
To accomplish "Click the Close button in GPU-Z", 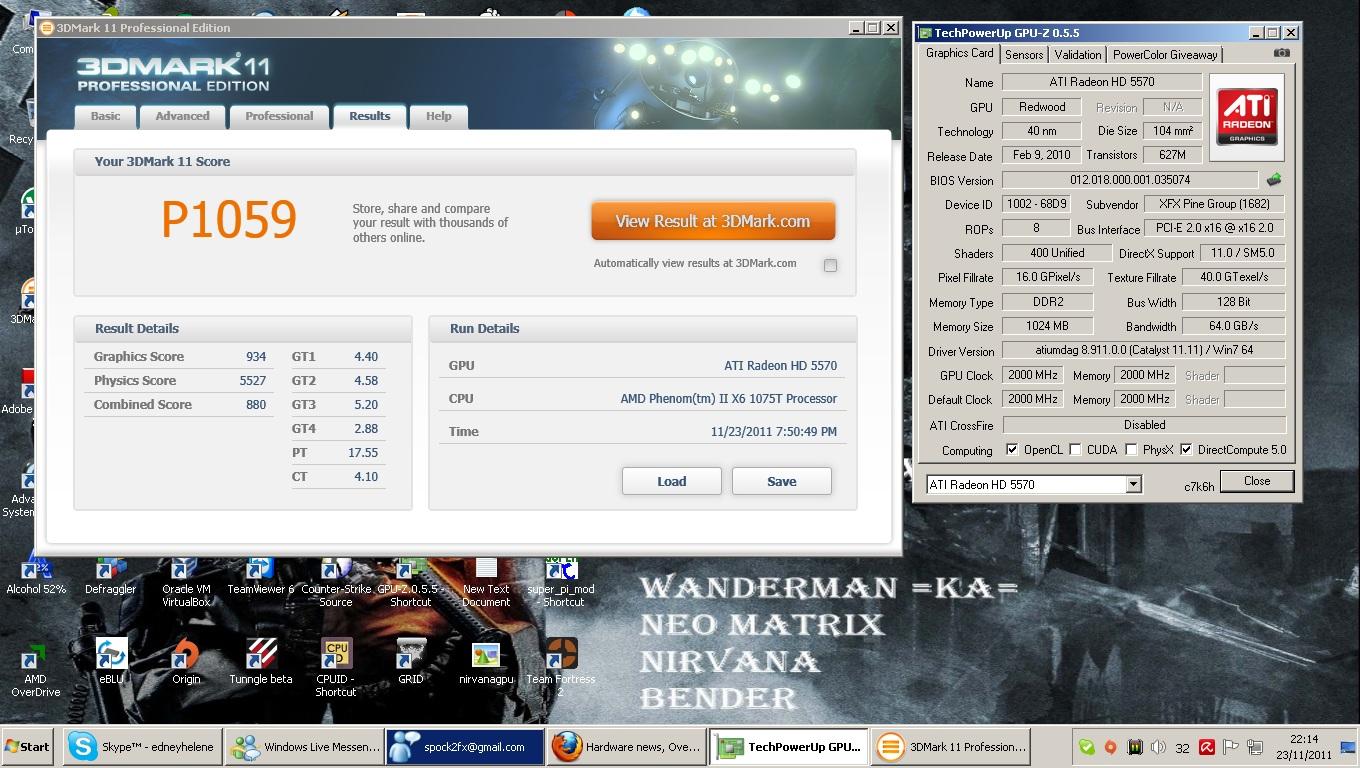I will pyautogui.click(x=1257, y=481).
